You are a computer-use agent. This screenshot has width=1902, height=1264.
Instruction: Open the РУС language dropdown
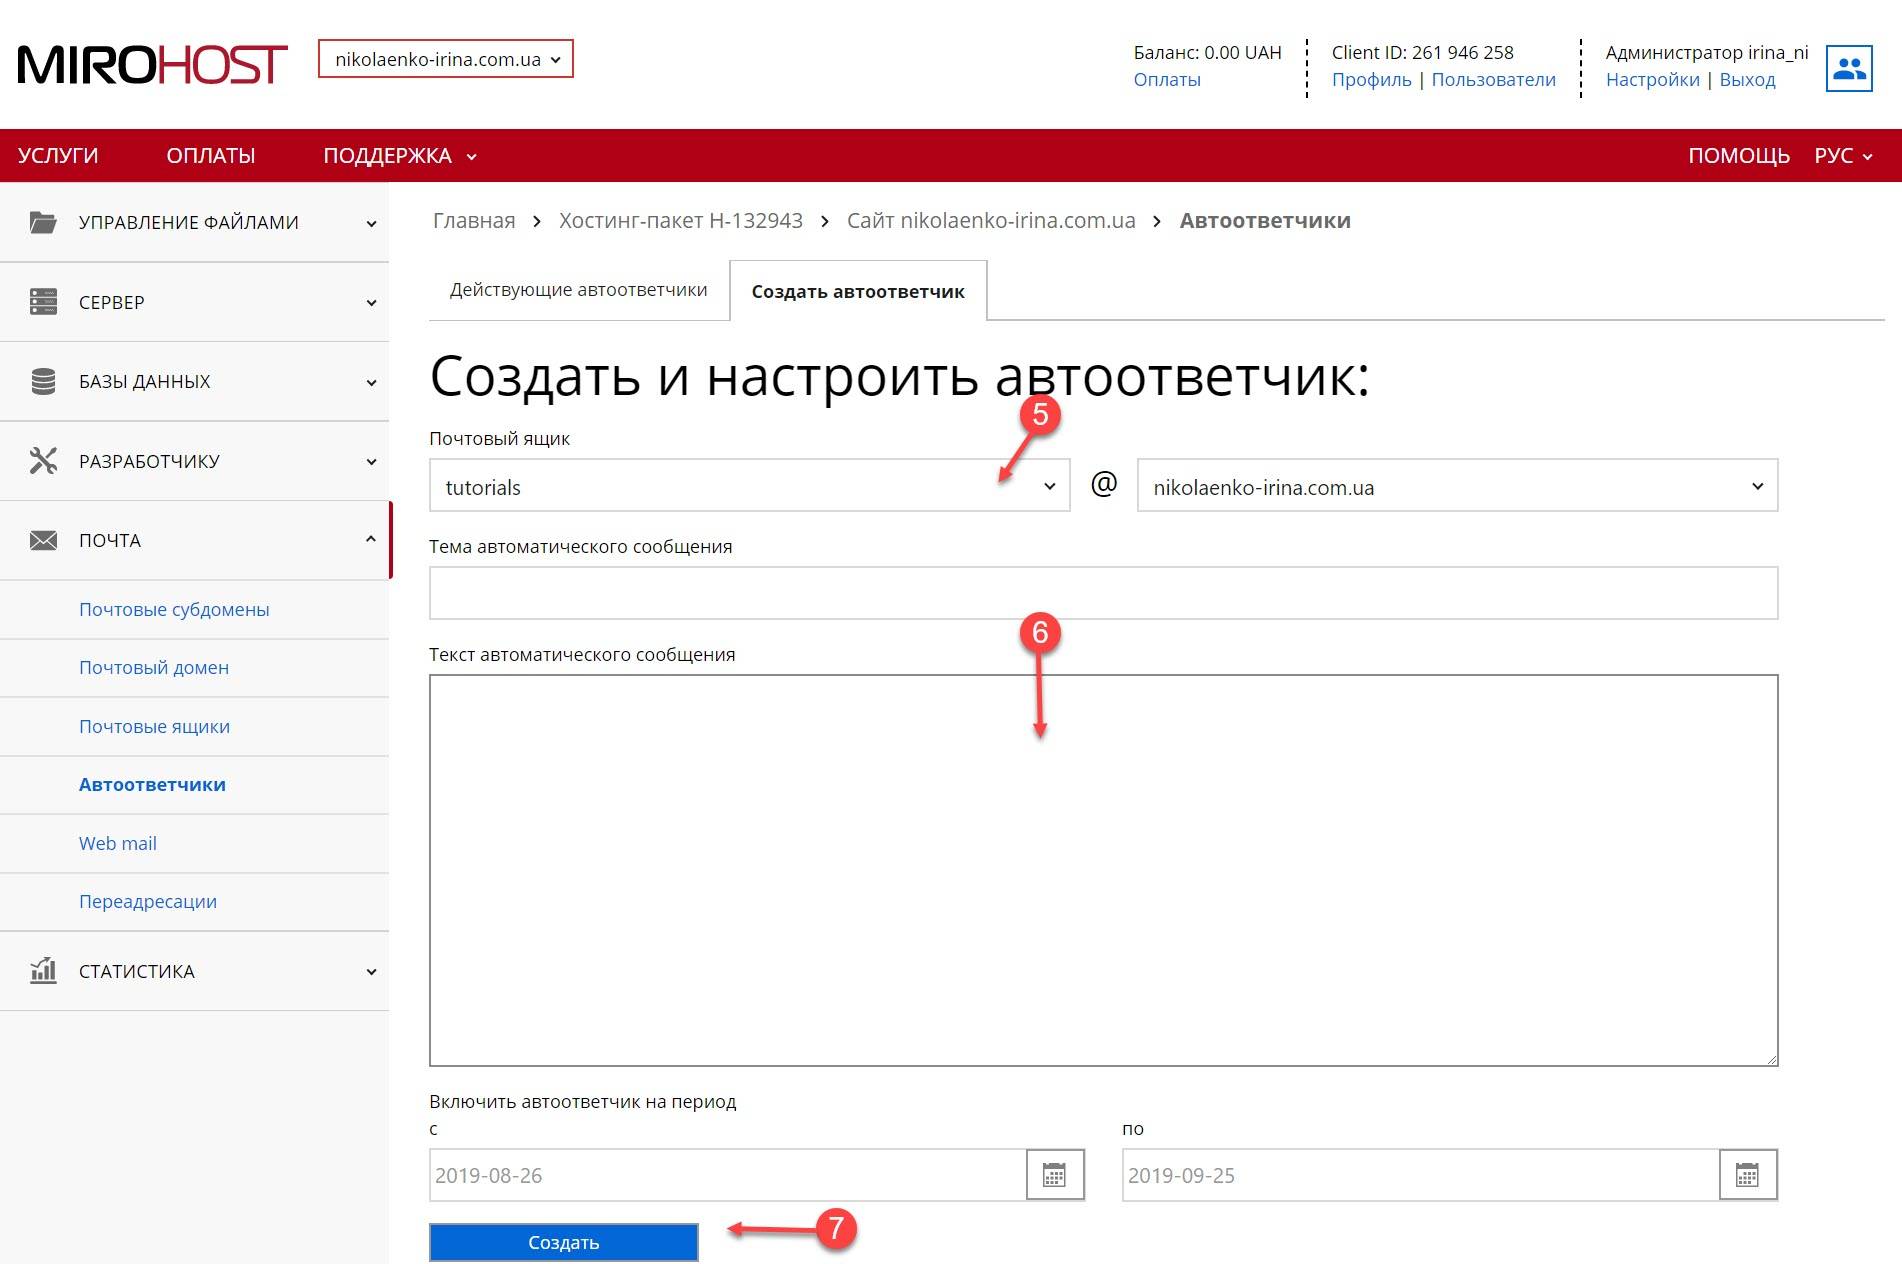pos(1843,156)
